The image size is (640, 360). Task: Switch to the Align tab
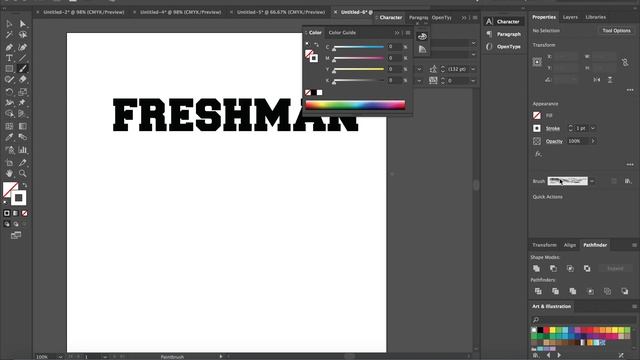tap(569, 245)
